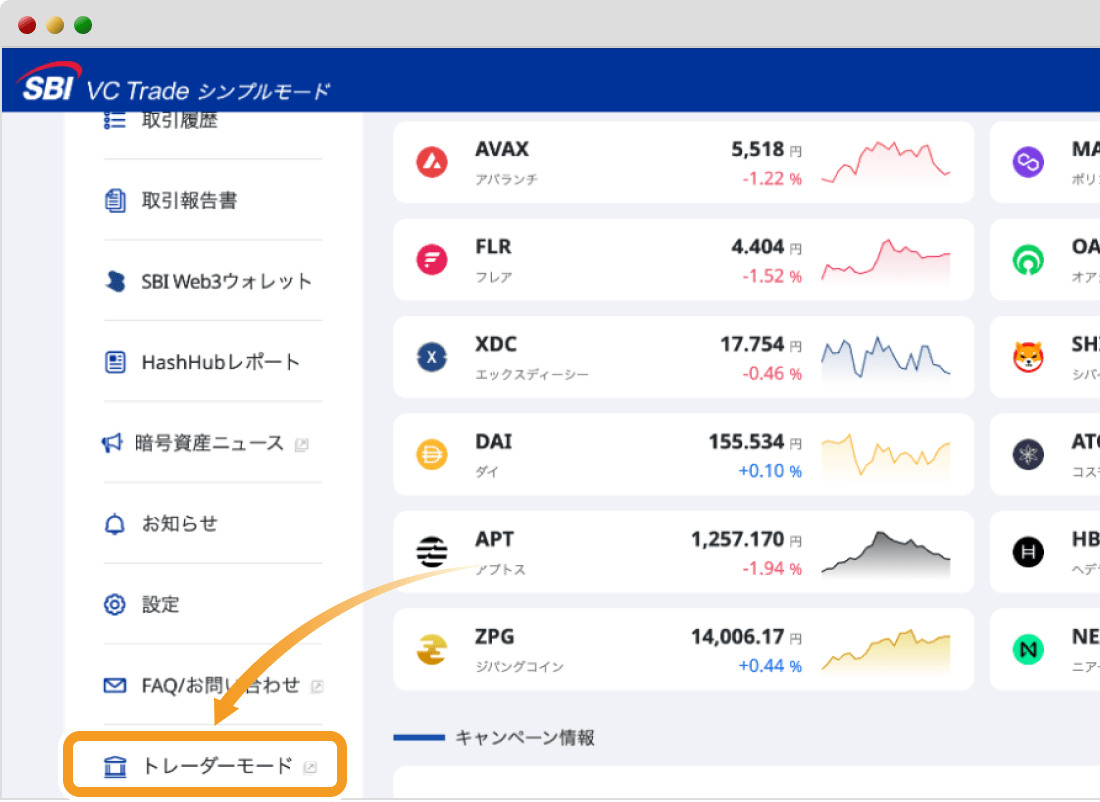
Task: Click the HBAR coin icon
Action: click(x=1028, y=552)
